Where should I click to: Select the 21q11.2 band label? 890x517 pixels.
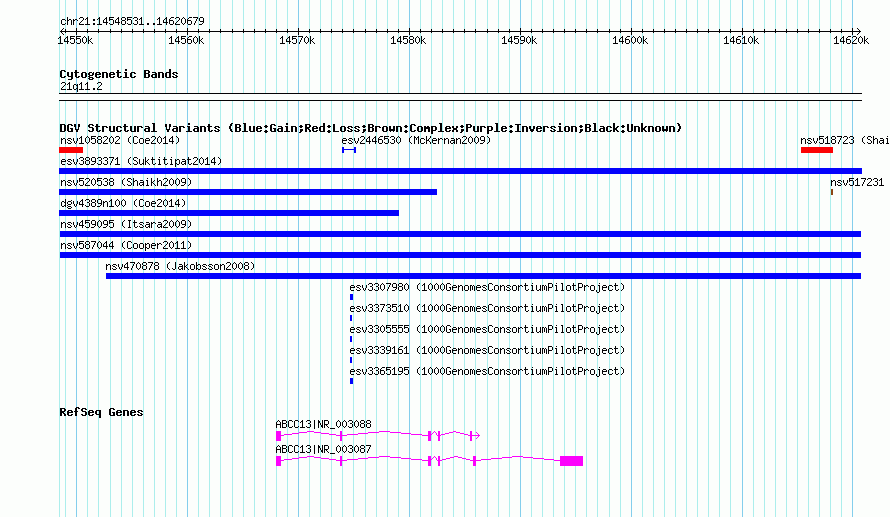click(x=81, y=86)
